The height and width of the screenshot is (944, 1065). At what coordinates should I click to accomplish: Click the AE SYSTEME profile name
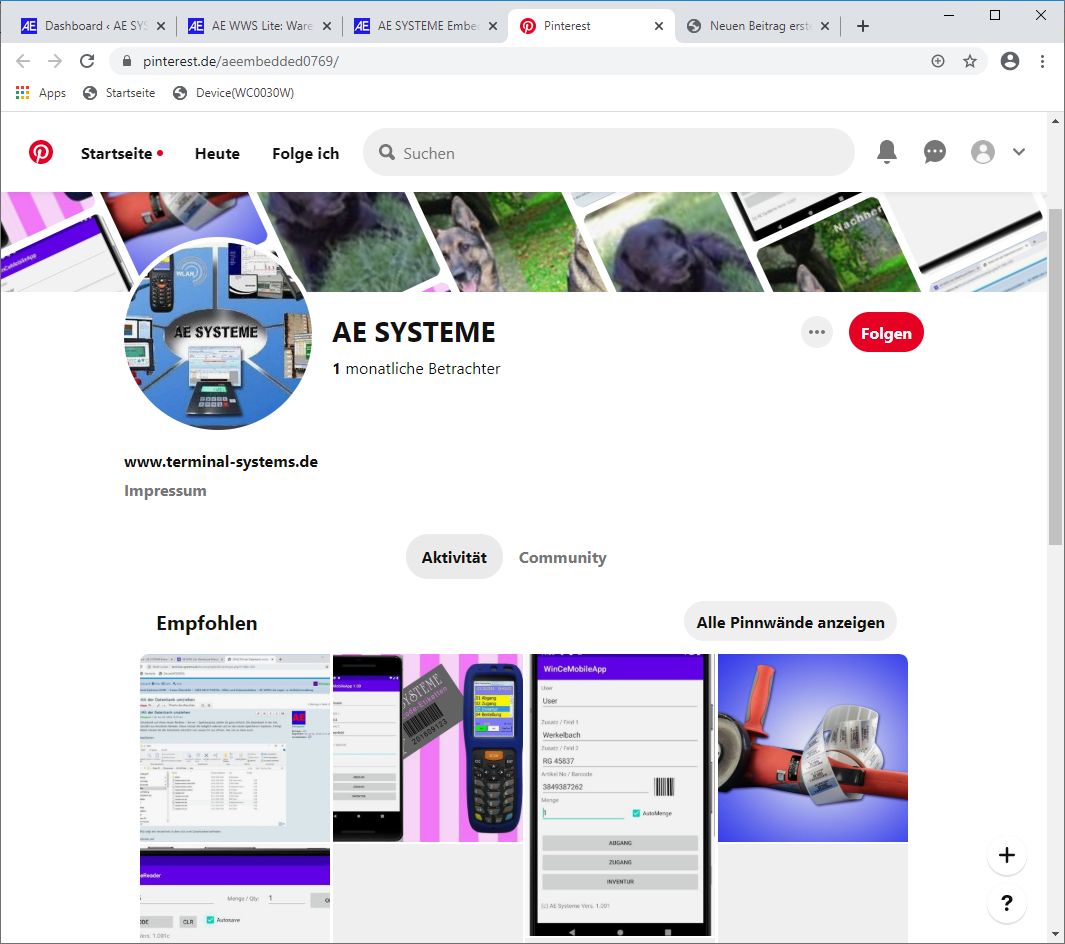[414, 333]
